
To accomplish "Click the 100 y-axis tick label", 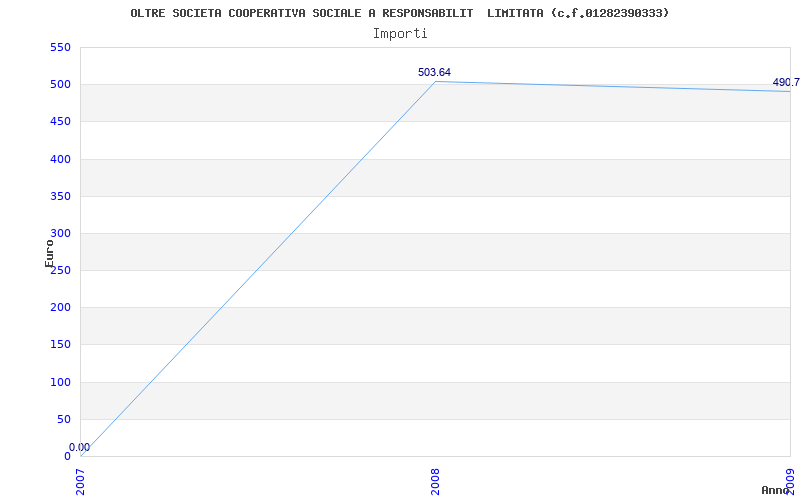I will coord(60,382).
